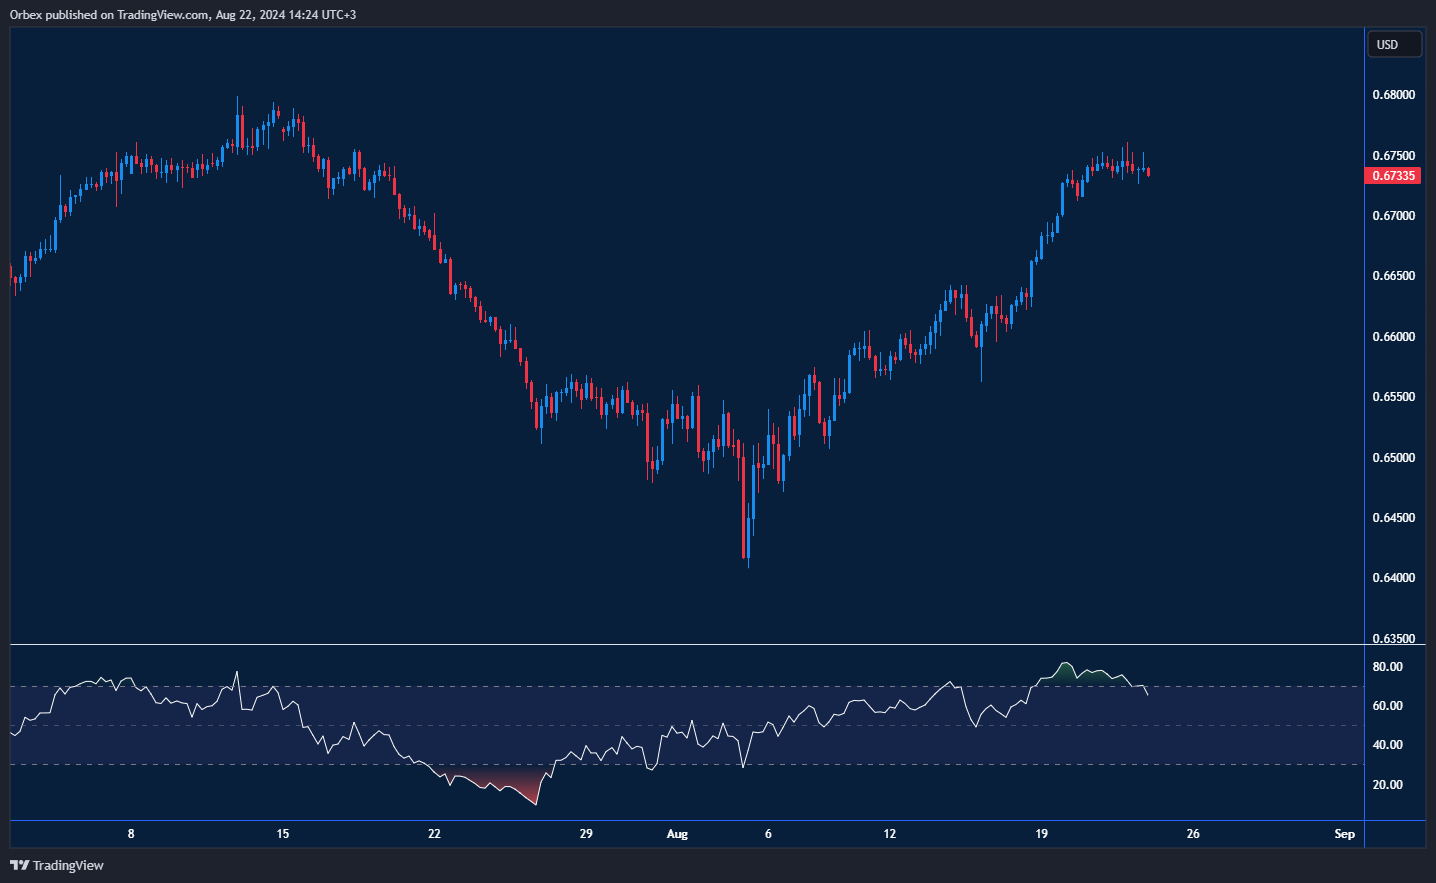Screen dimensions: 1436x883
Task: Click the last candle at the chart's right end
Action: click(1149, 172)
